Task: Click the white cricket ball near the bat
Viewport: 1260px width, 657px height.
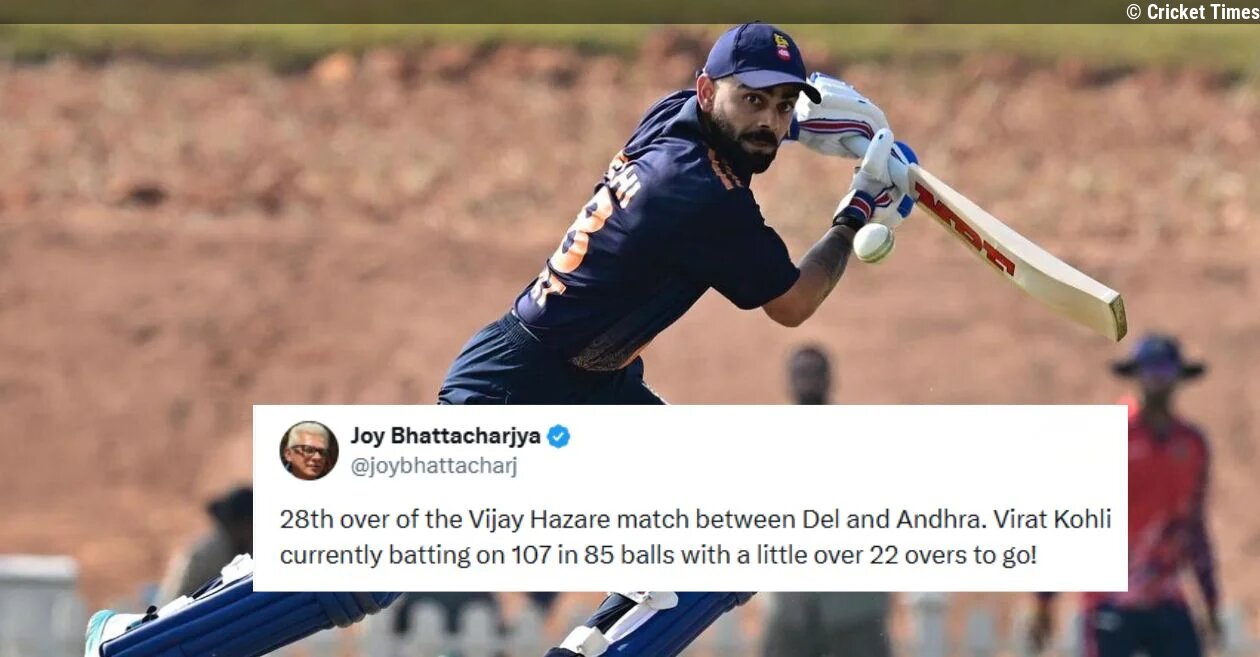Action: coord(873,243)
